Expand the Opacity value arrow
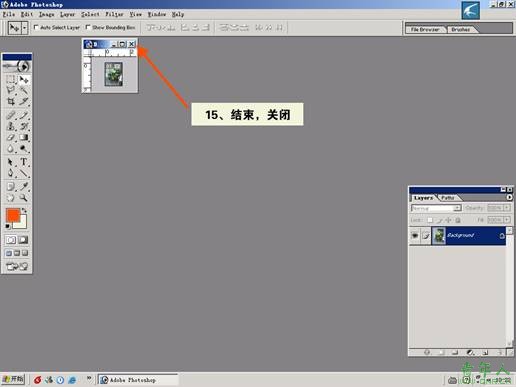This screenshot has width=516, height=387. pyautogui.click(x=507, y=208)
